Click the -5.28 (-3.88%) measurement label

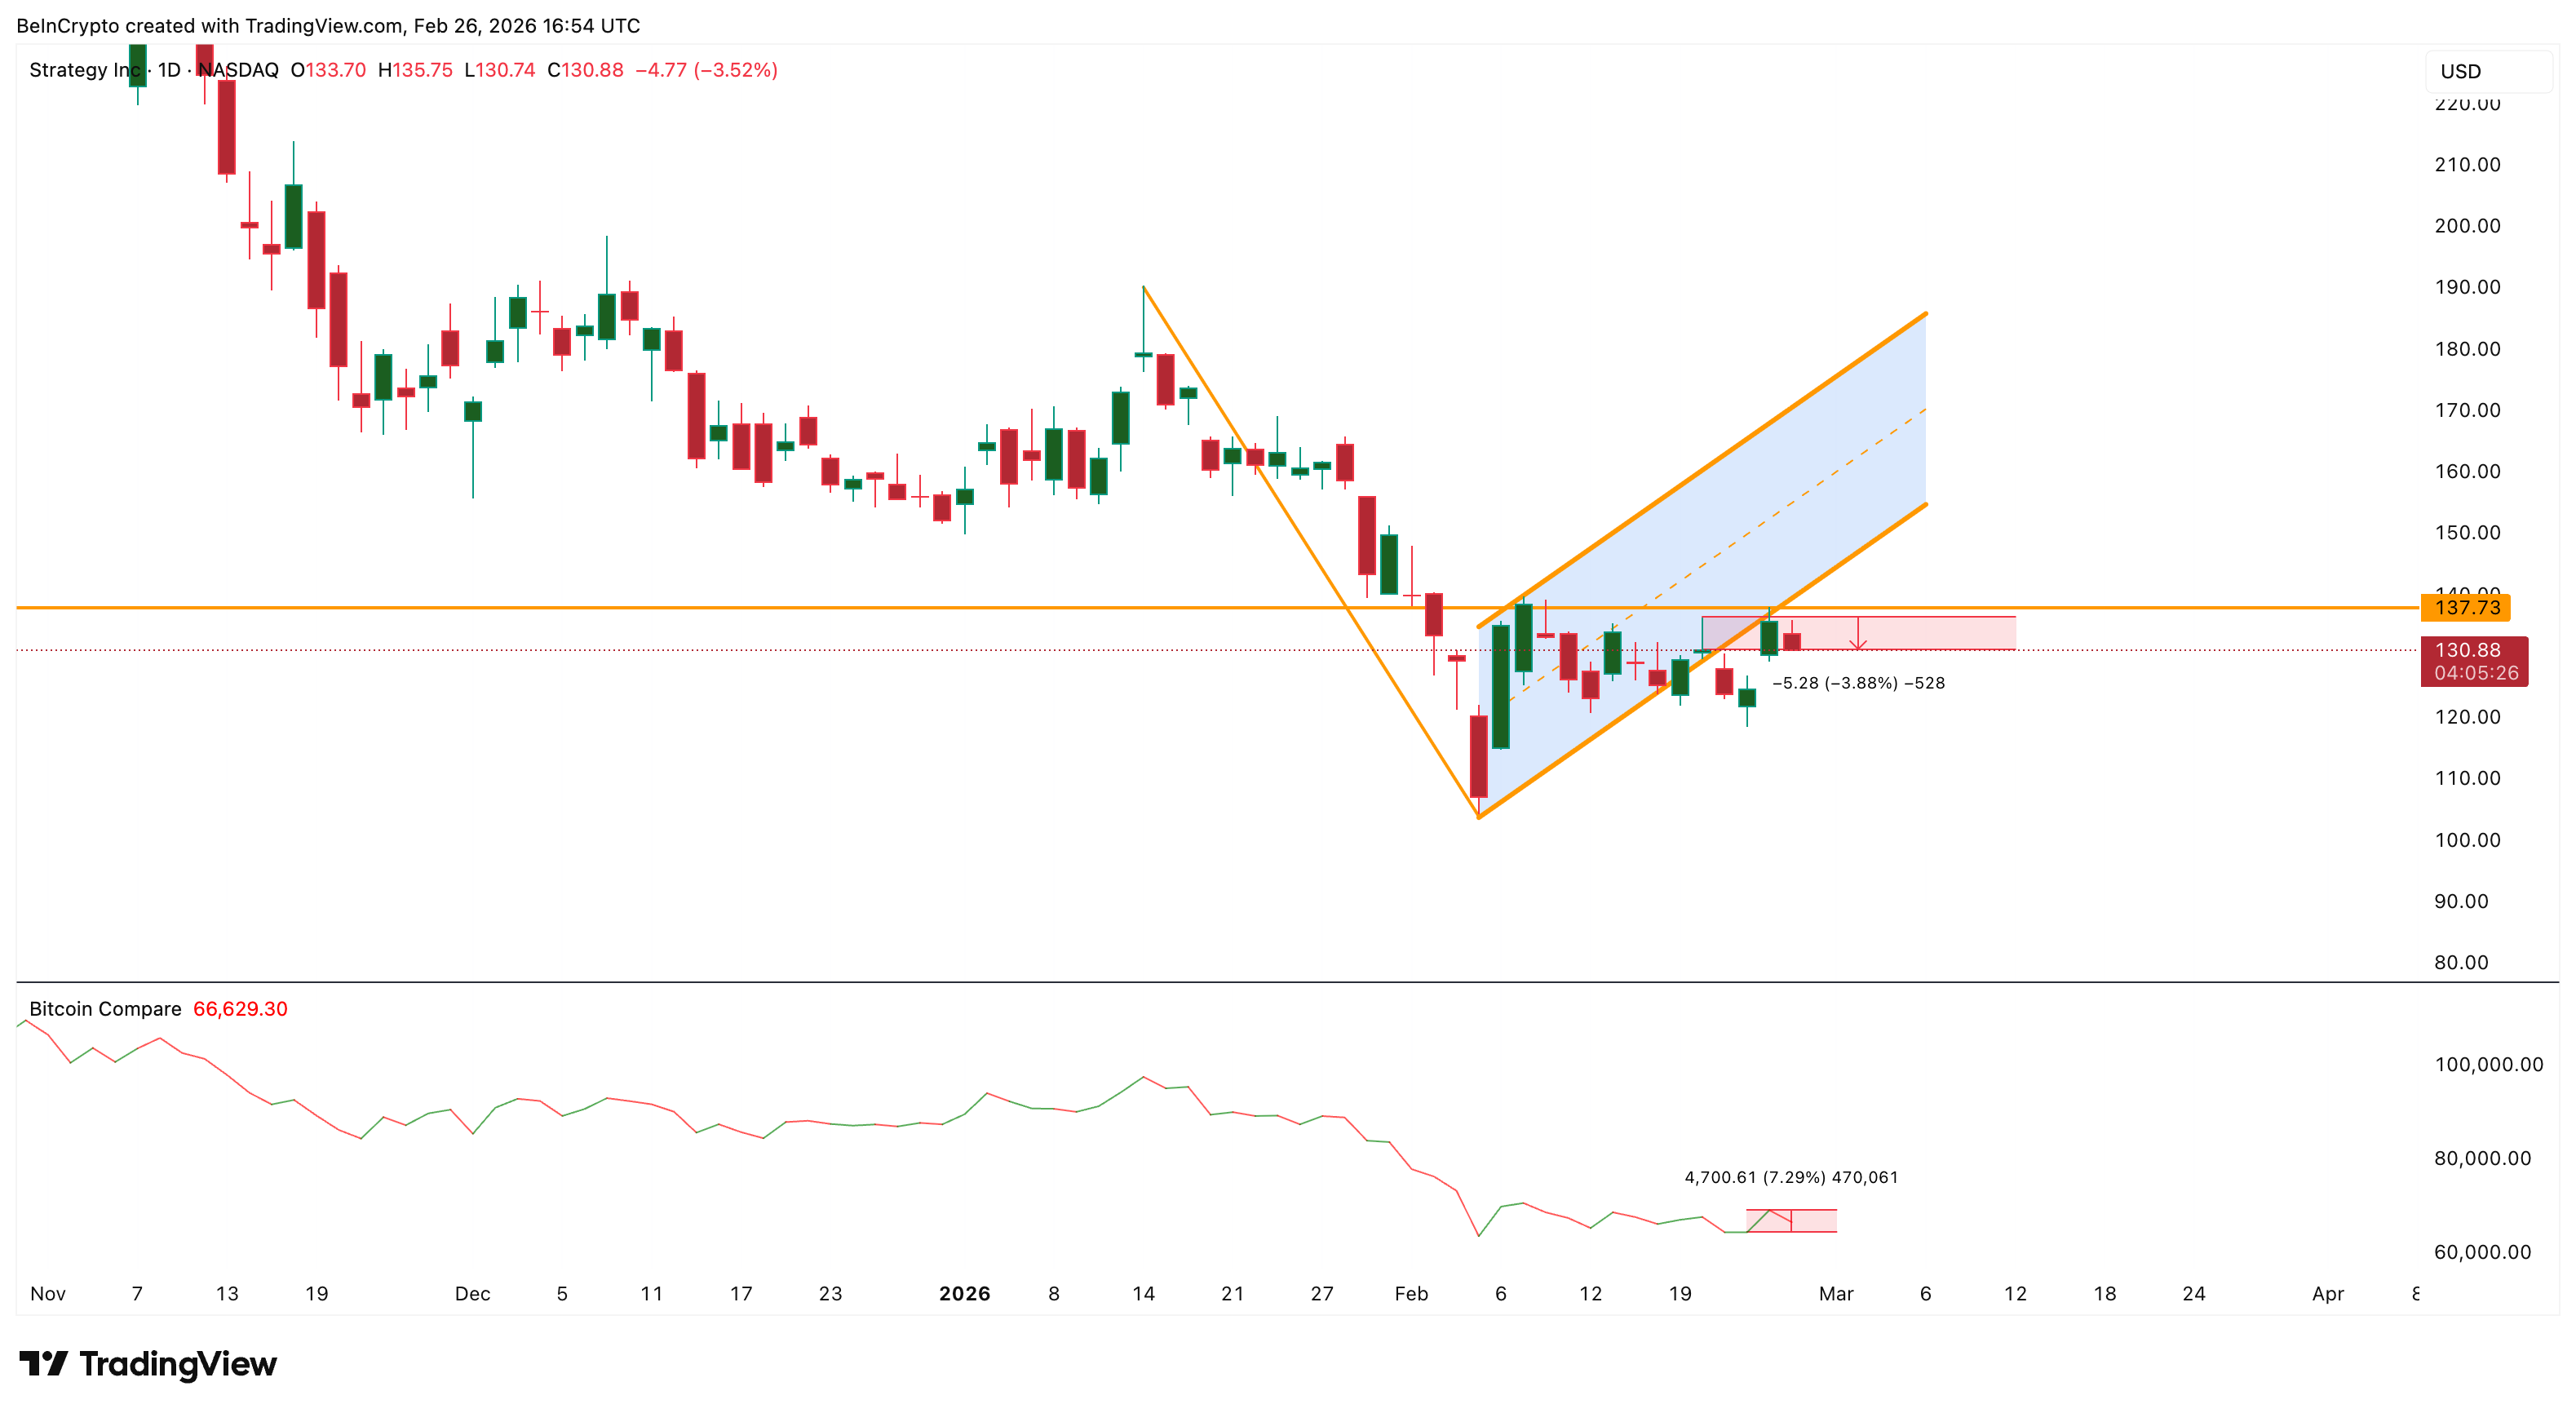[1858, 683]
